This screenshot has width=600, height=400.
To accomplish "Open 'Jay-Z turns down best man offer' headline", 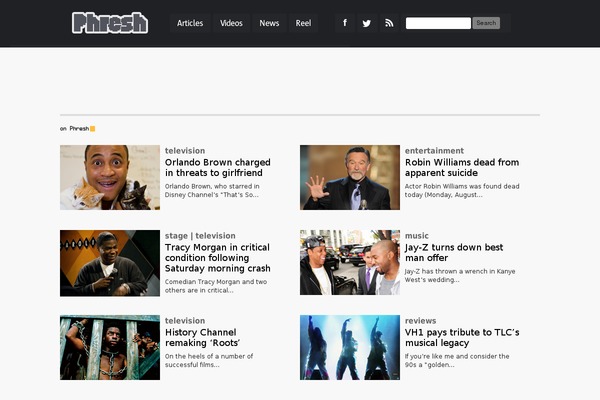I will [x=454, y=252].
